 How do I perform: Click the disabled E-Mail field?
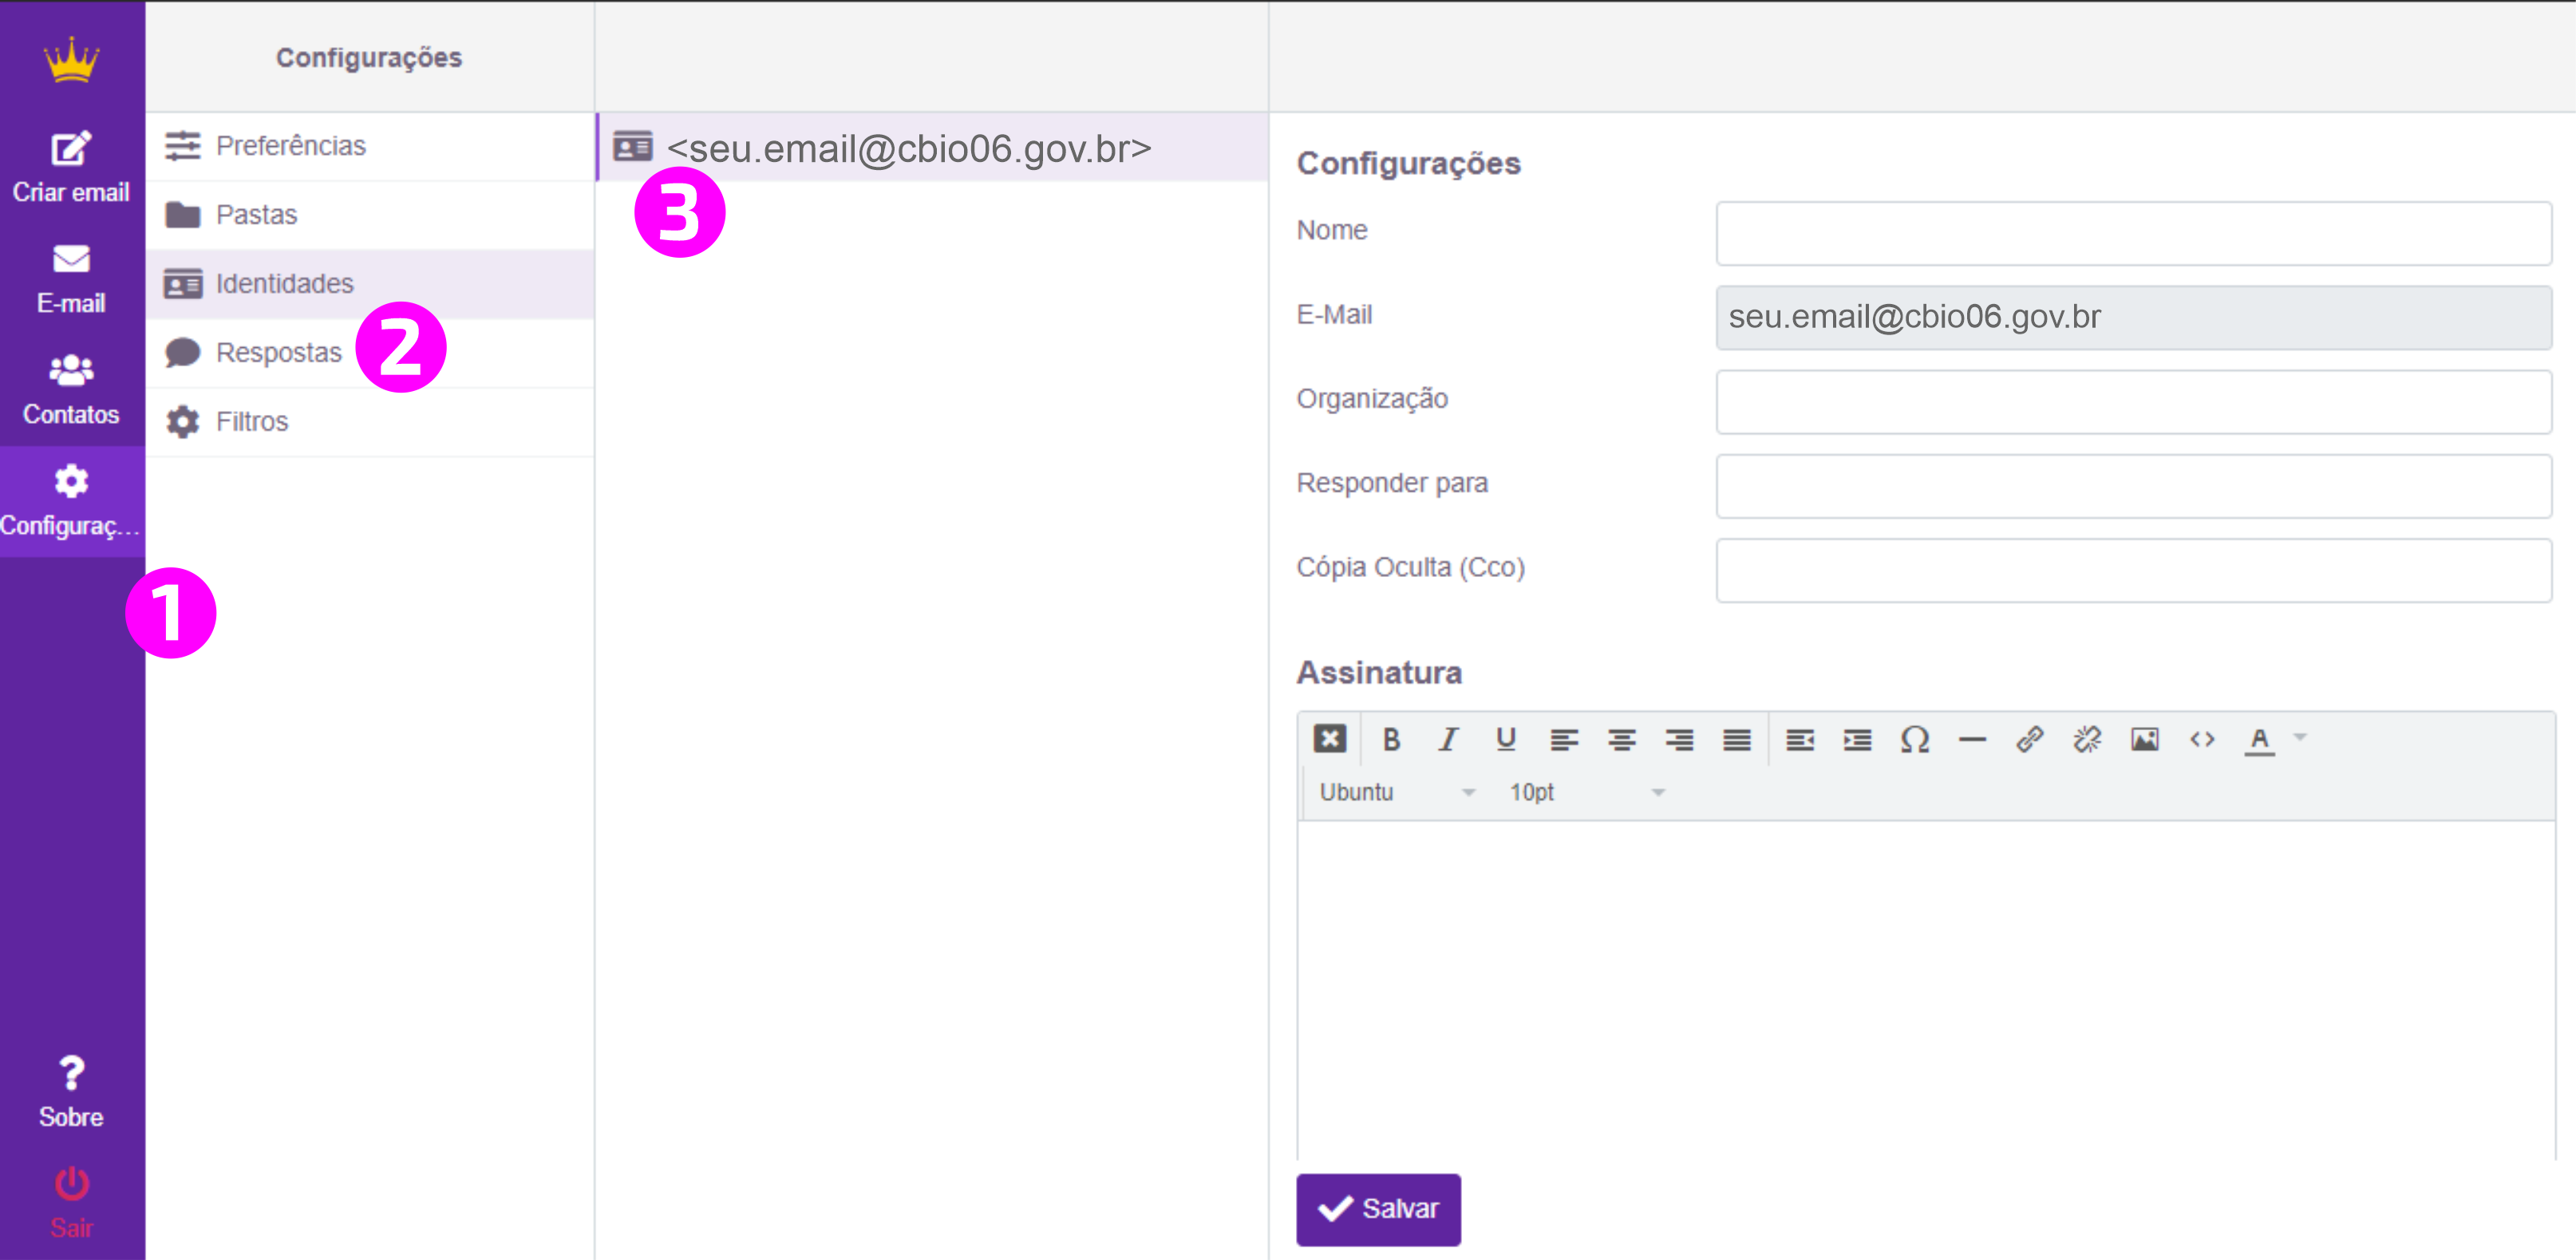tap(2133, 317)
